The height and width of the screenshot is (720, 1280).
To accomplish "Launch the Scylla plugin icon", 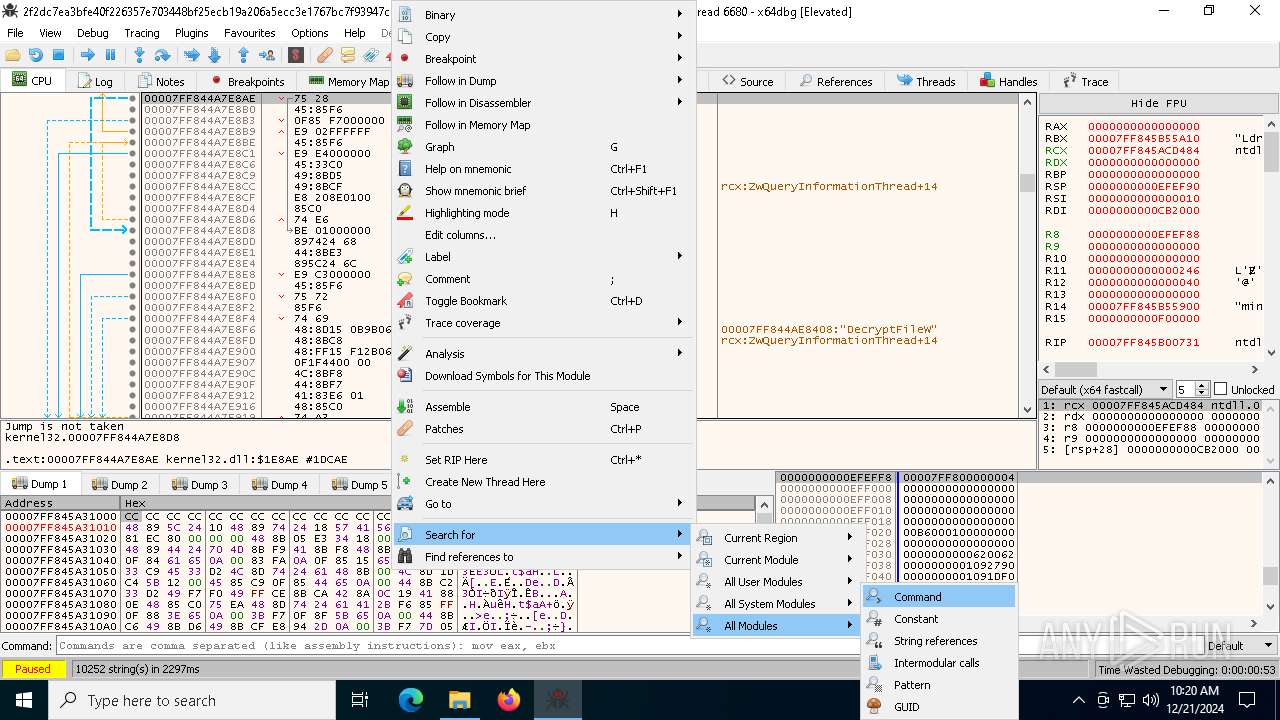I will [296, 55].
